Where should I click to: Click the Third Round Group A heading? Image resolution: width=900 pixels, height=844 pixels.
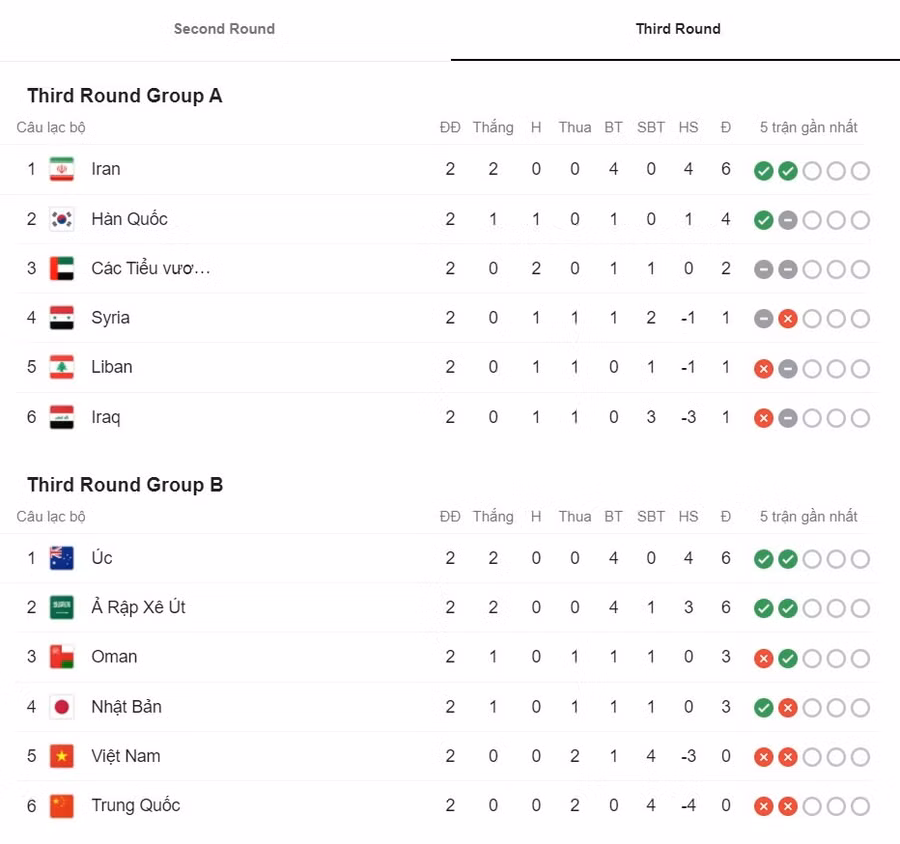[124, 95]
